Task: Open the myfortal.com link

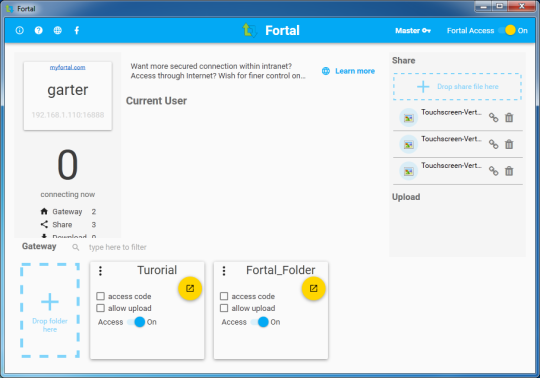Action: [x=68, y=67]
